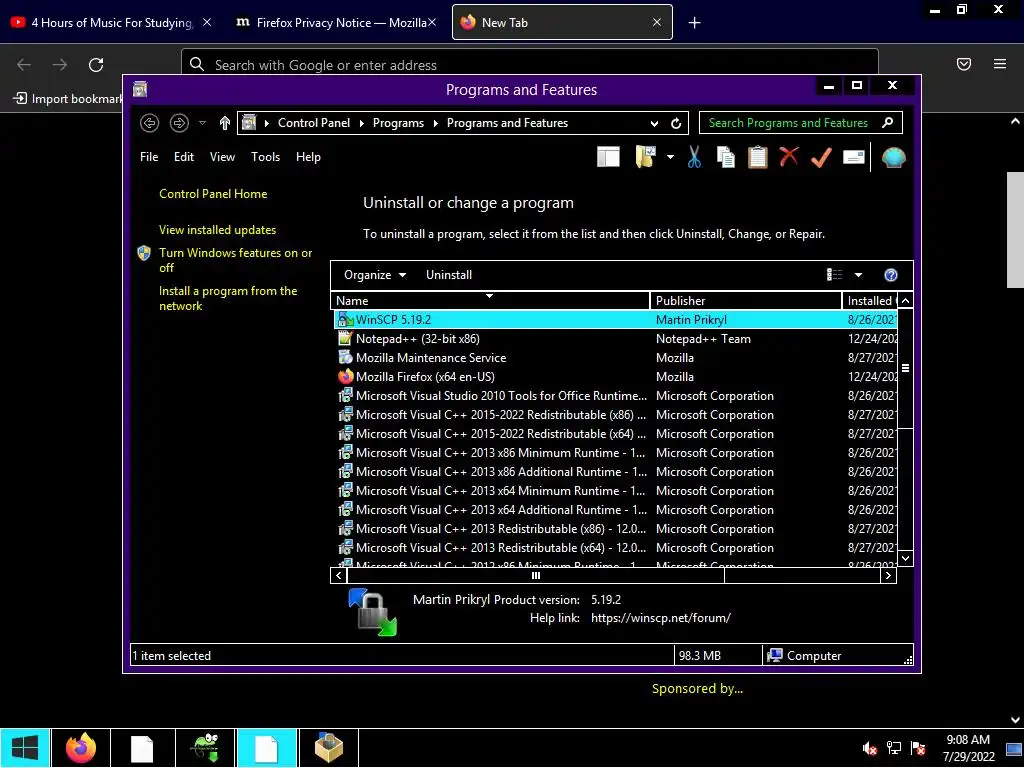
Task: Open the Help menu
Action: 308,157
